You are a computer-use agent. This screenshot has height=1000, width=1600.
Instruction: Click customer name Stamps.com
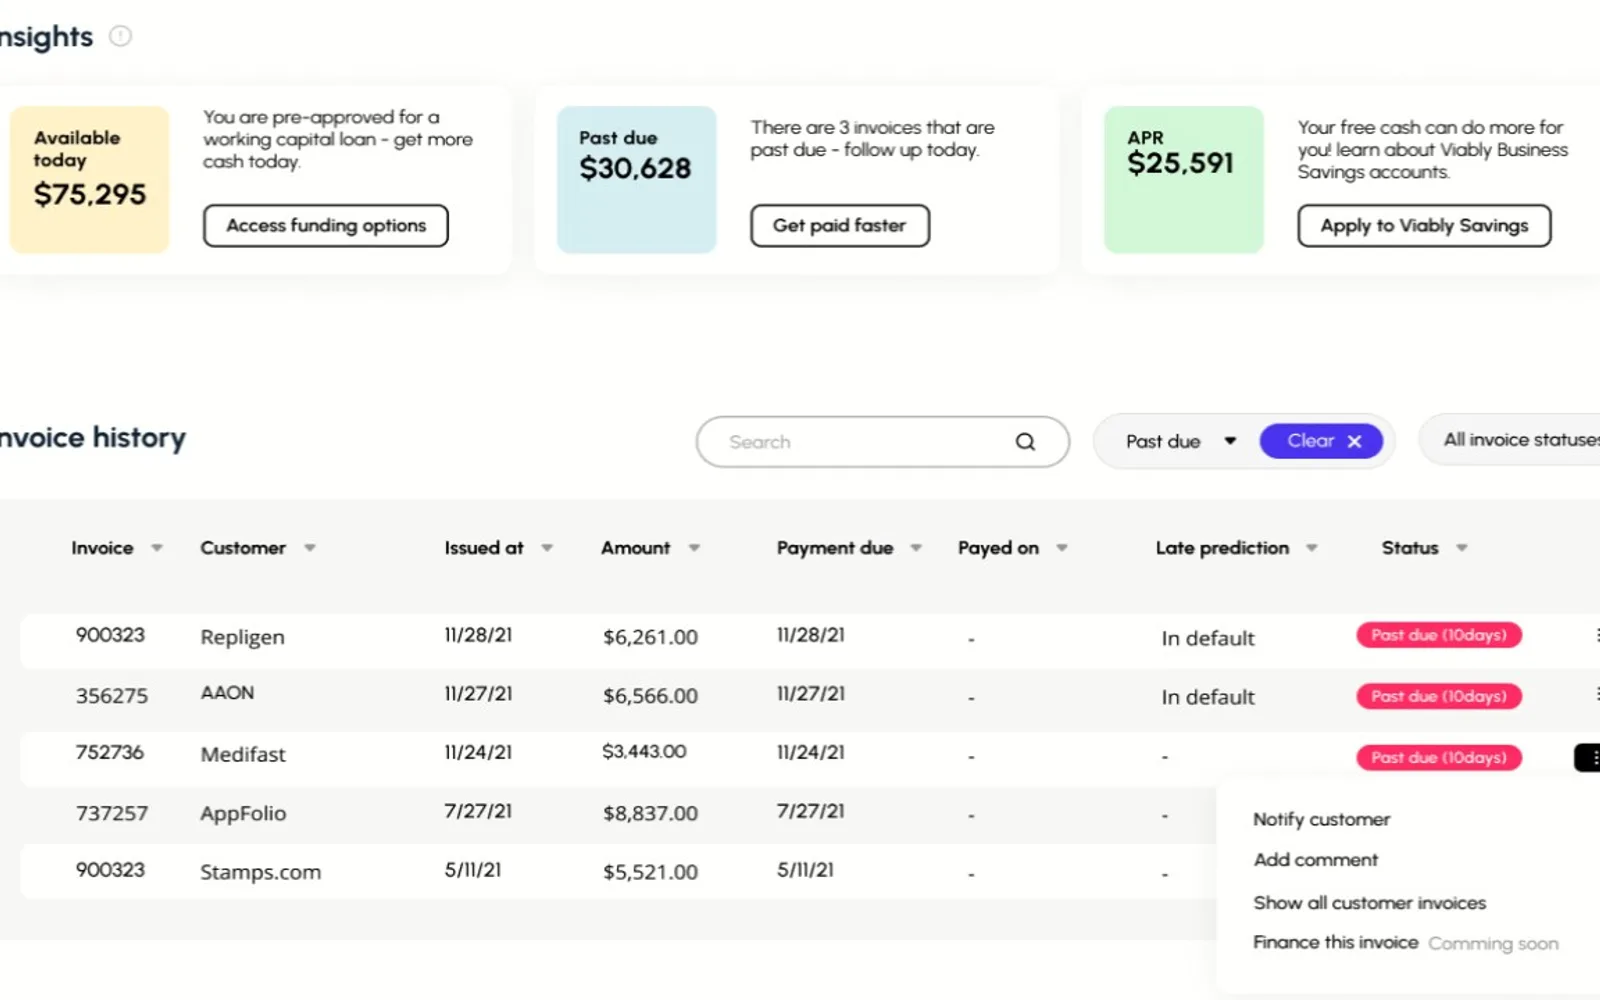(260, 872)
